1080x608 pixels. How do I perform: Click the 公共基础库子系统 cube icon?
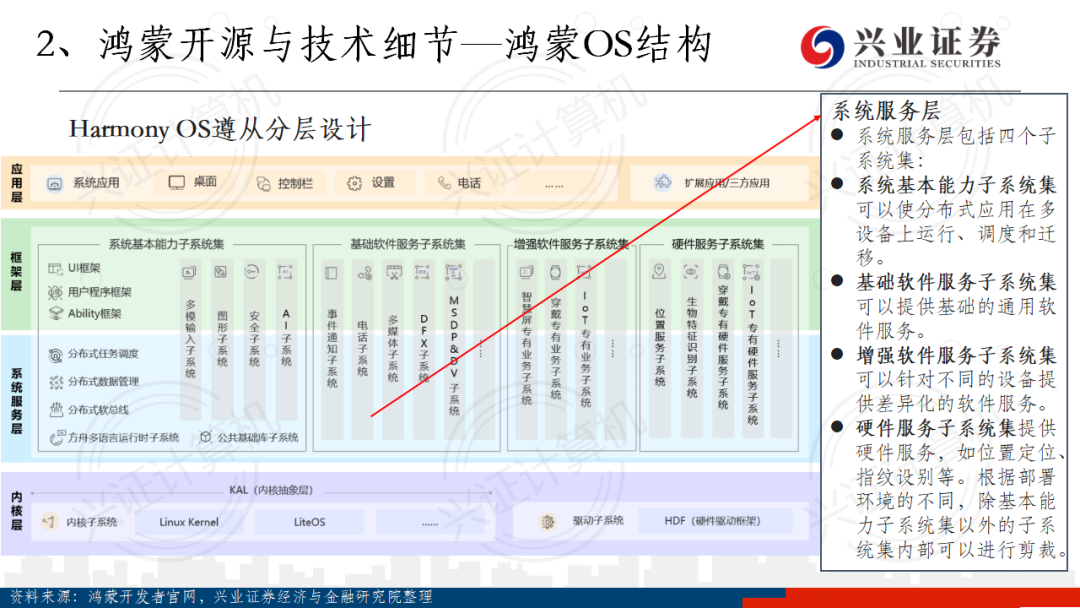pos(205,437)
